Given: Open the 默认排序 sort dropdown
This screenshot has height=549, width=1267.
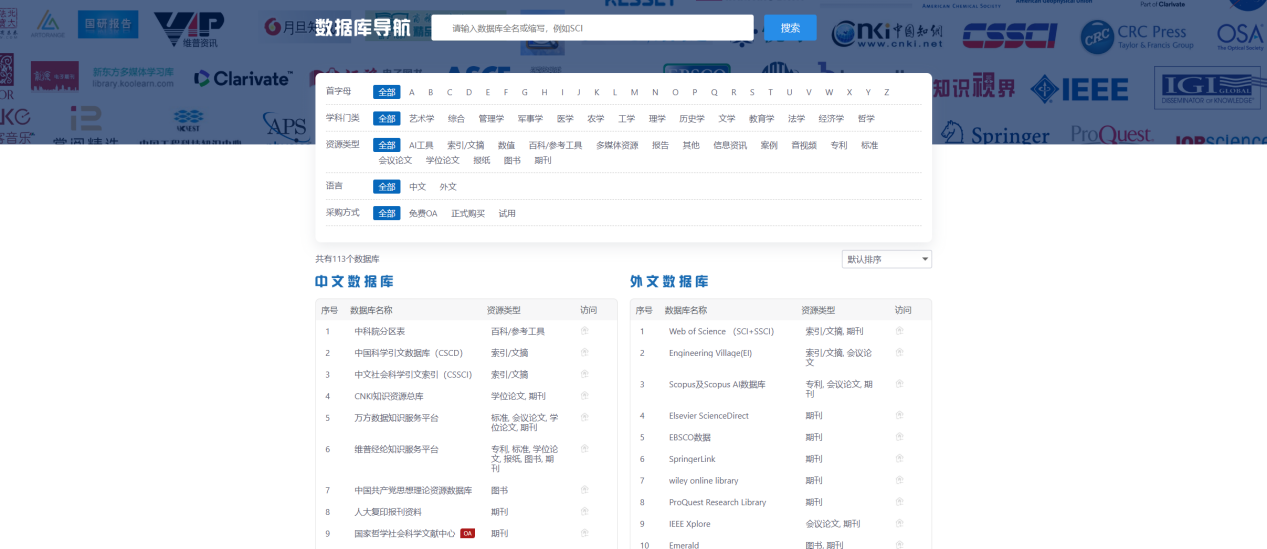Looking at the screenshot, I should (x=886, y=259).
